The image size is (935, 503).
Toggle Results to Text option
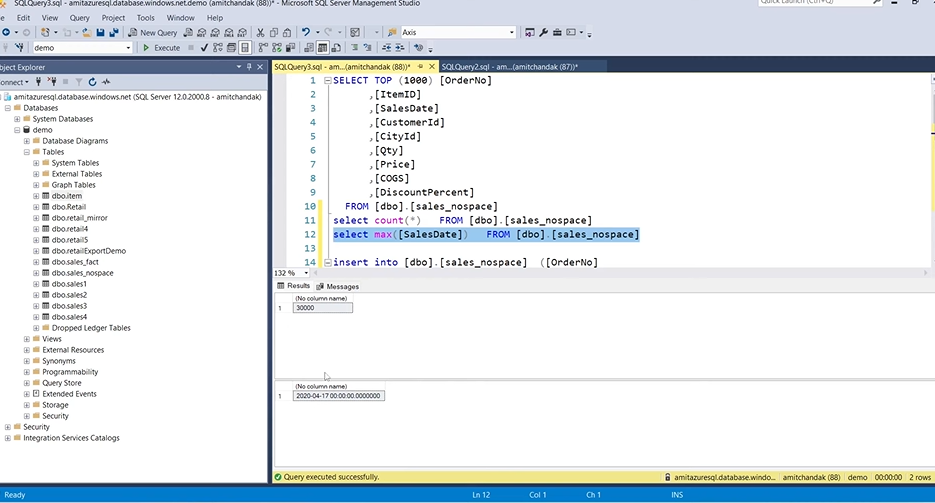tap(309, 48)
